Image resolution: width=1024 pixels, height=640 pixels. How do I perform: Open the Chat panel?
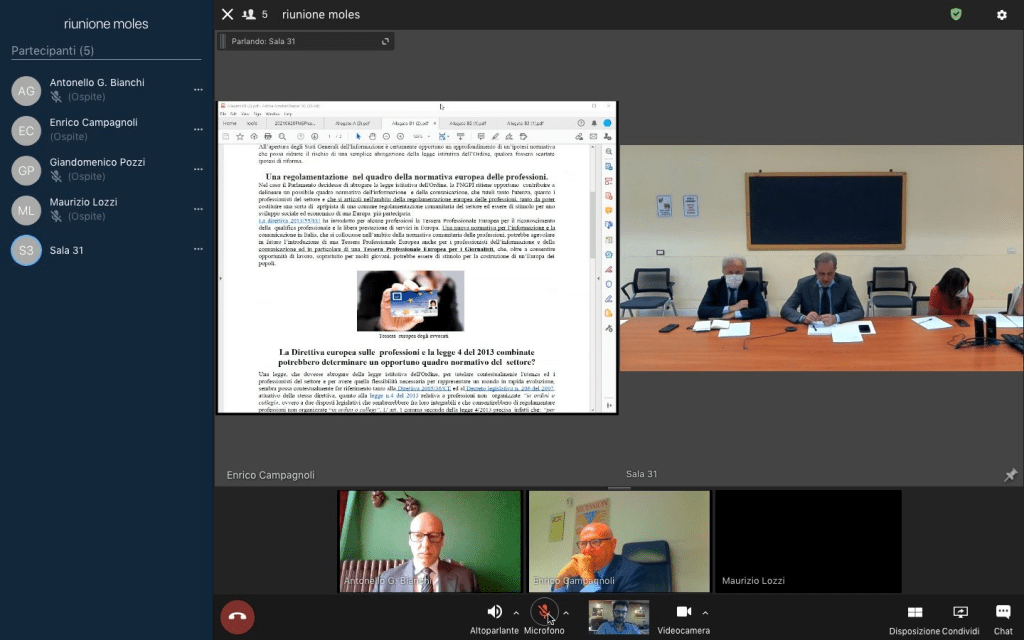pyautogui.click(x=1002, y=612)
